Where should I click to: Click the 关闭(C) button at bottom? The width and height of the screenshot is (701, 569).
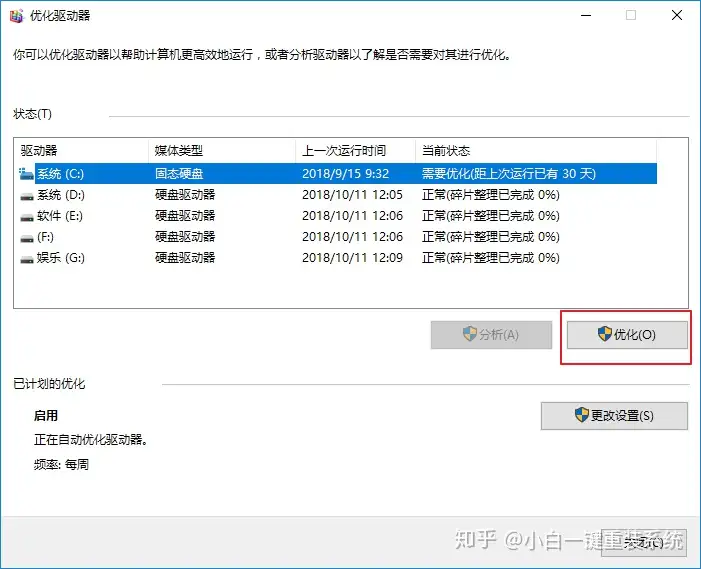click(644, 543)
